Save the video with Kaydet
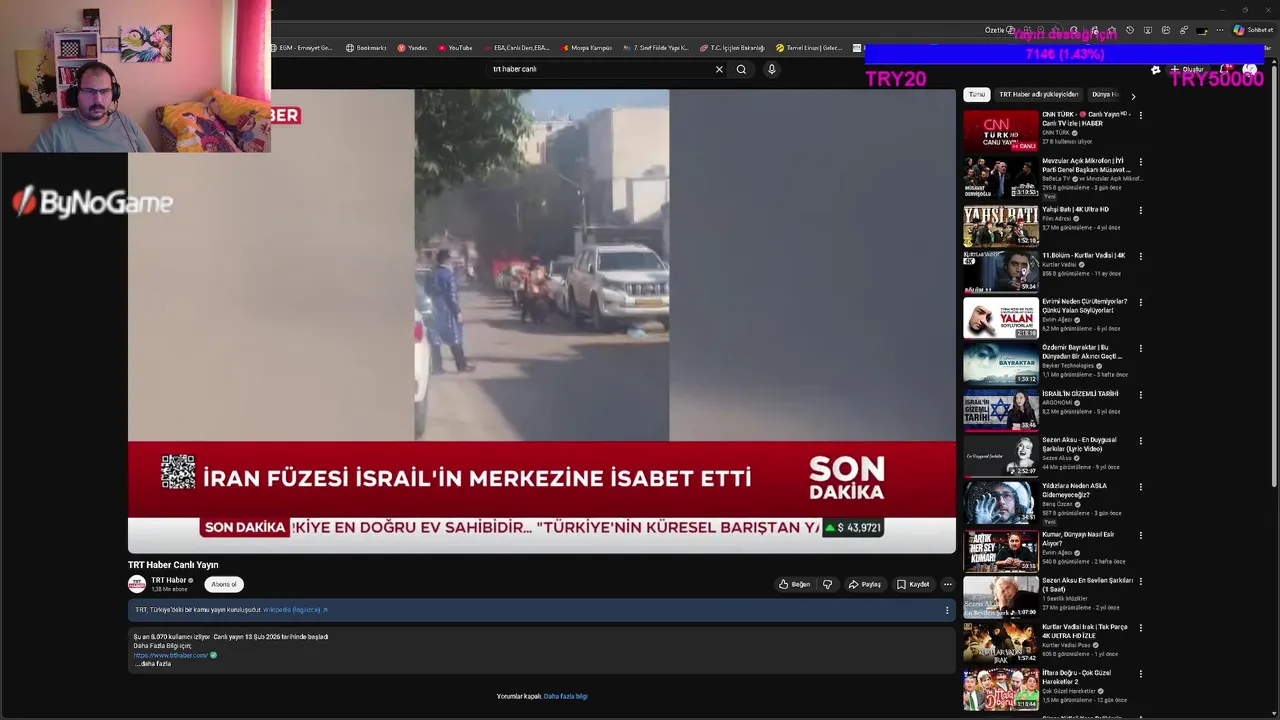The height and width of the screenshot is (720, 1280). [914, 584]
